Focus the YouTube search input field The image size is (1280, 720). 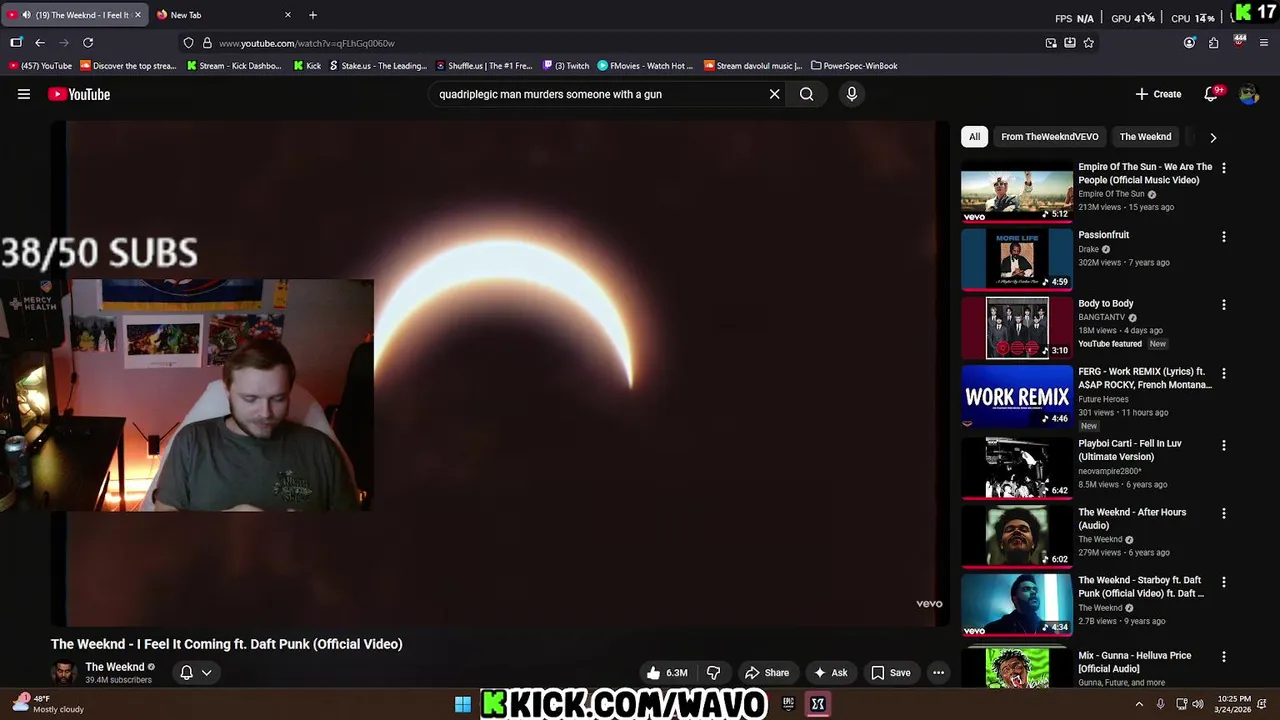(x=600, y=94)
